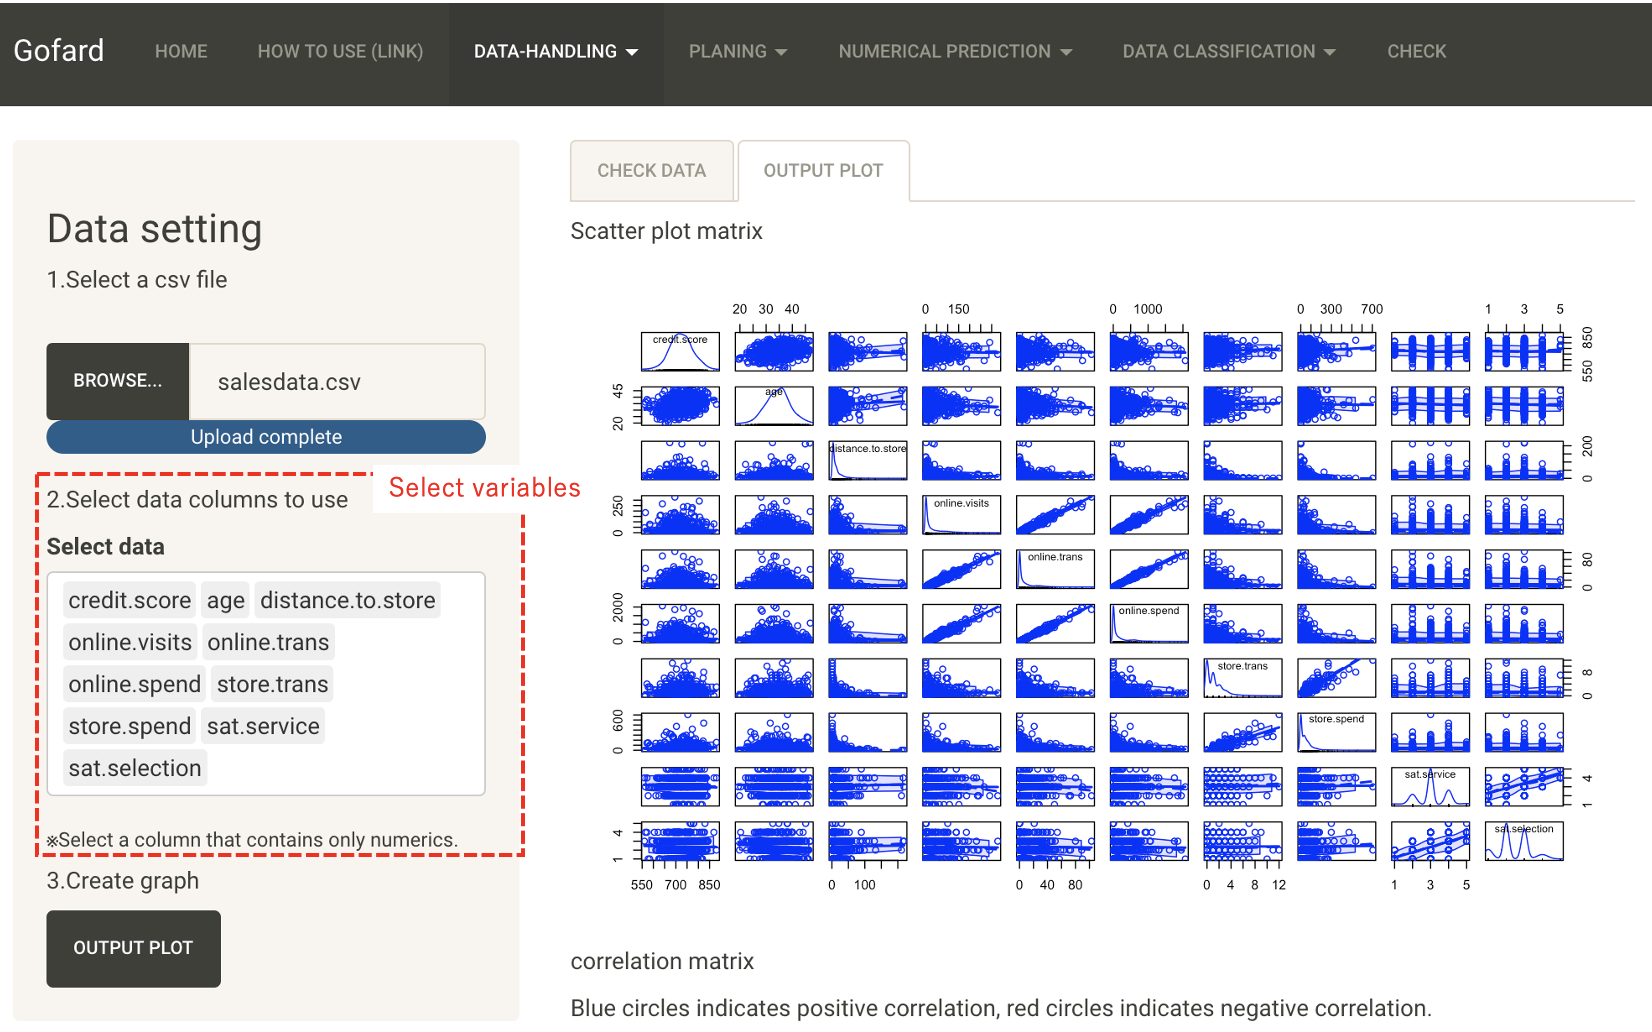The image size is (1652, 1032).
Task: Toggle the online.spend variable chip
Action: [x=134, y=684]
